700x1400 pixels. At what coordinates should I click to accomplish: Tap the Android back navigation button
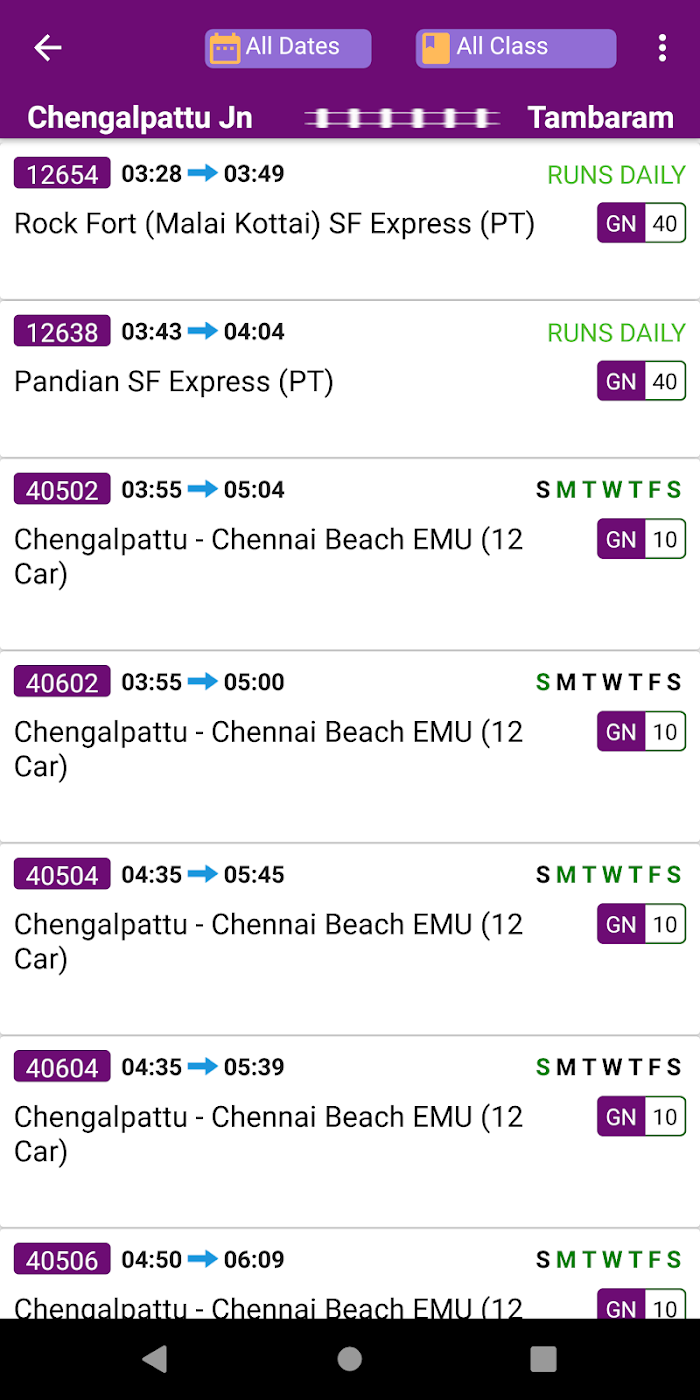click(x=154, y=1358)
